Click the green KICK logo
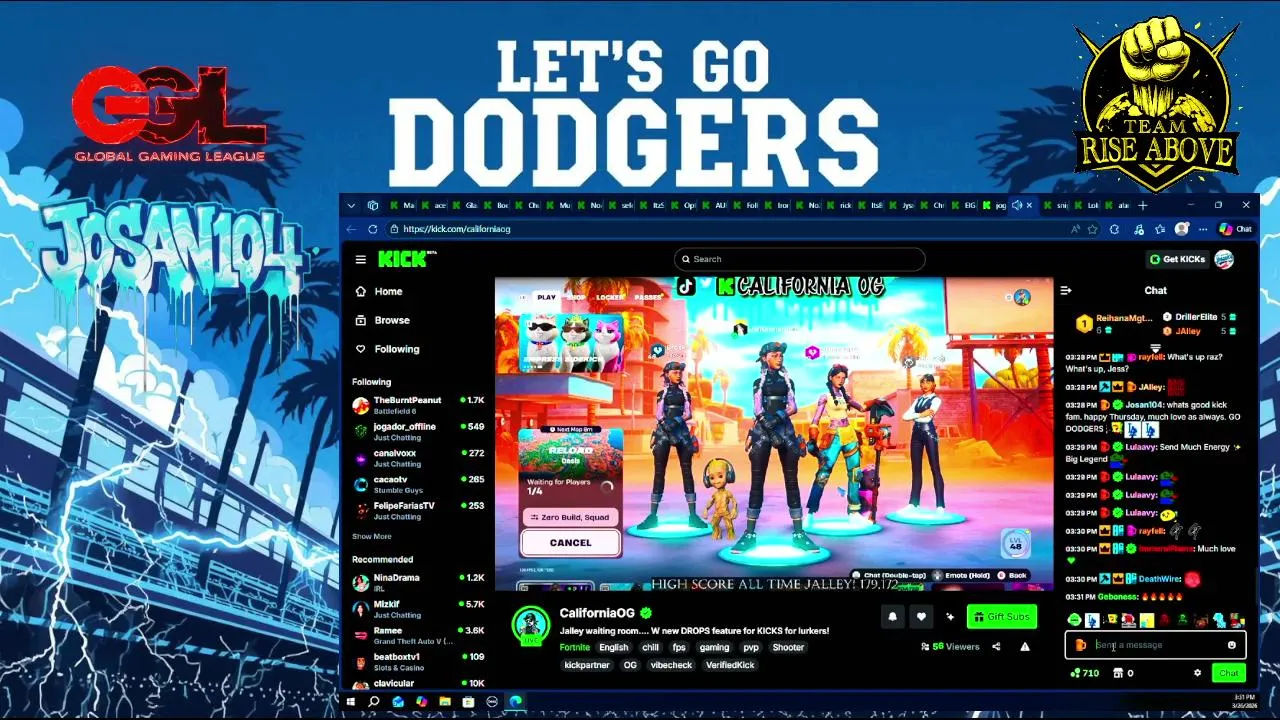 tap(406, 259)
